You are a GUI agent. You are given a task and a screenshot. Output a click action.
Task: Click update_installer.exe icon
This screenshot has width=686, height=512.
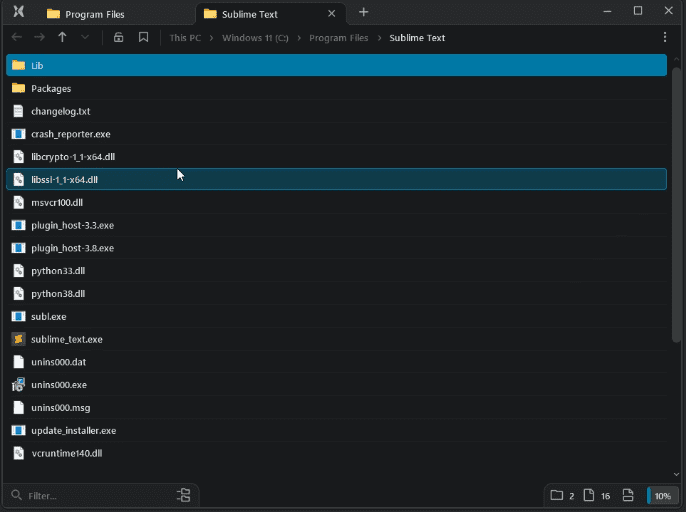pos(18,430)
